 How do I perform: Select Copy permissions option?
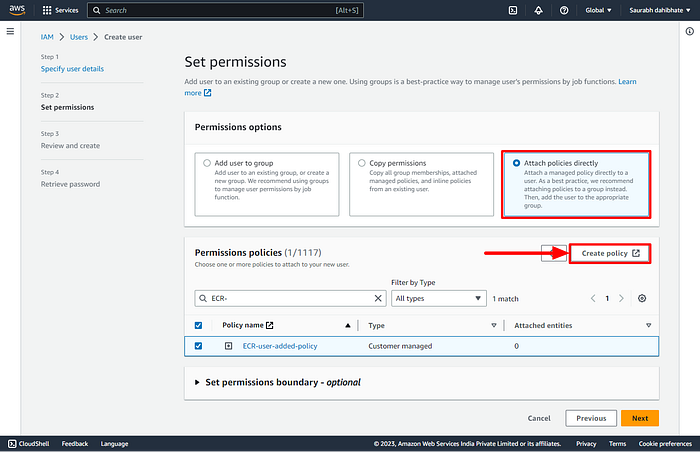362,163
